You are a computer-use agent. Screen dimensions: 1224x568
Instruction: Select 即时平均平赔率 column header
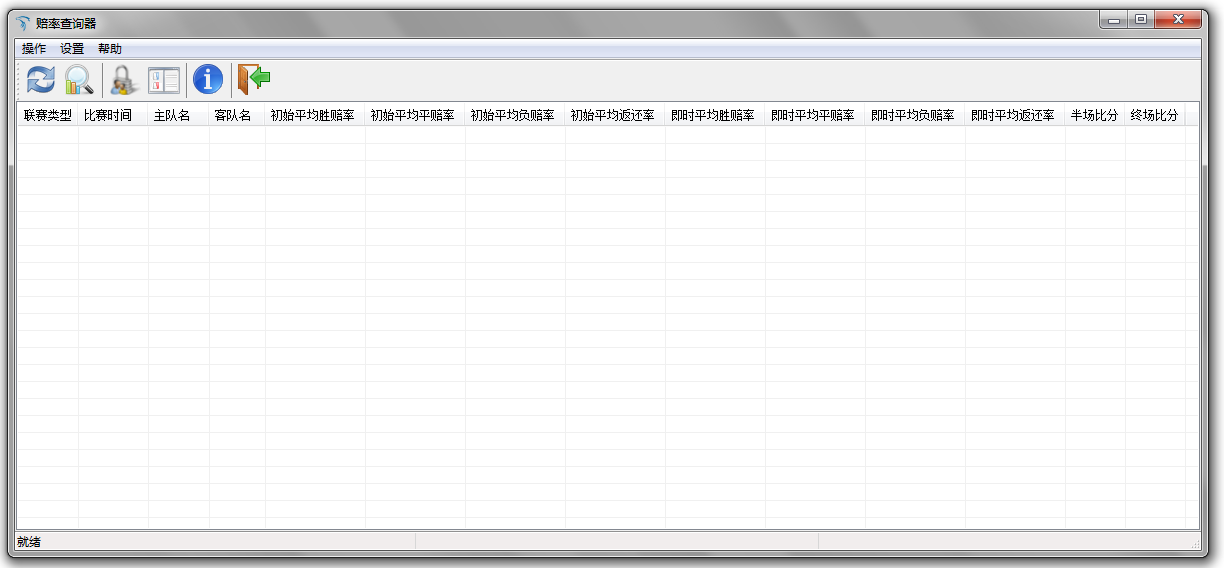pyautogui.click(x=815, y=115)
